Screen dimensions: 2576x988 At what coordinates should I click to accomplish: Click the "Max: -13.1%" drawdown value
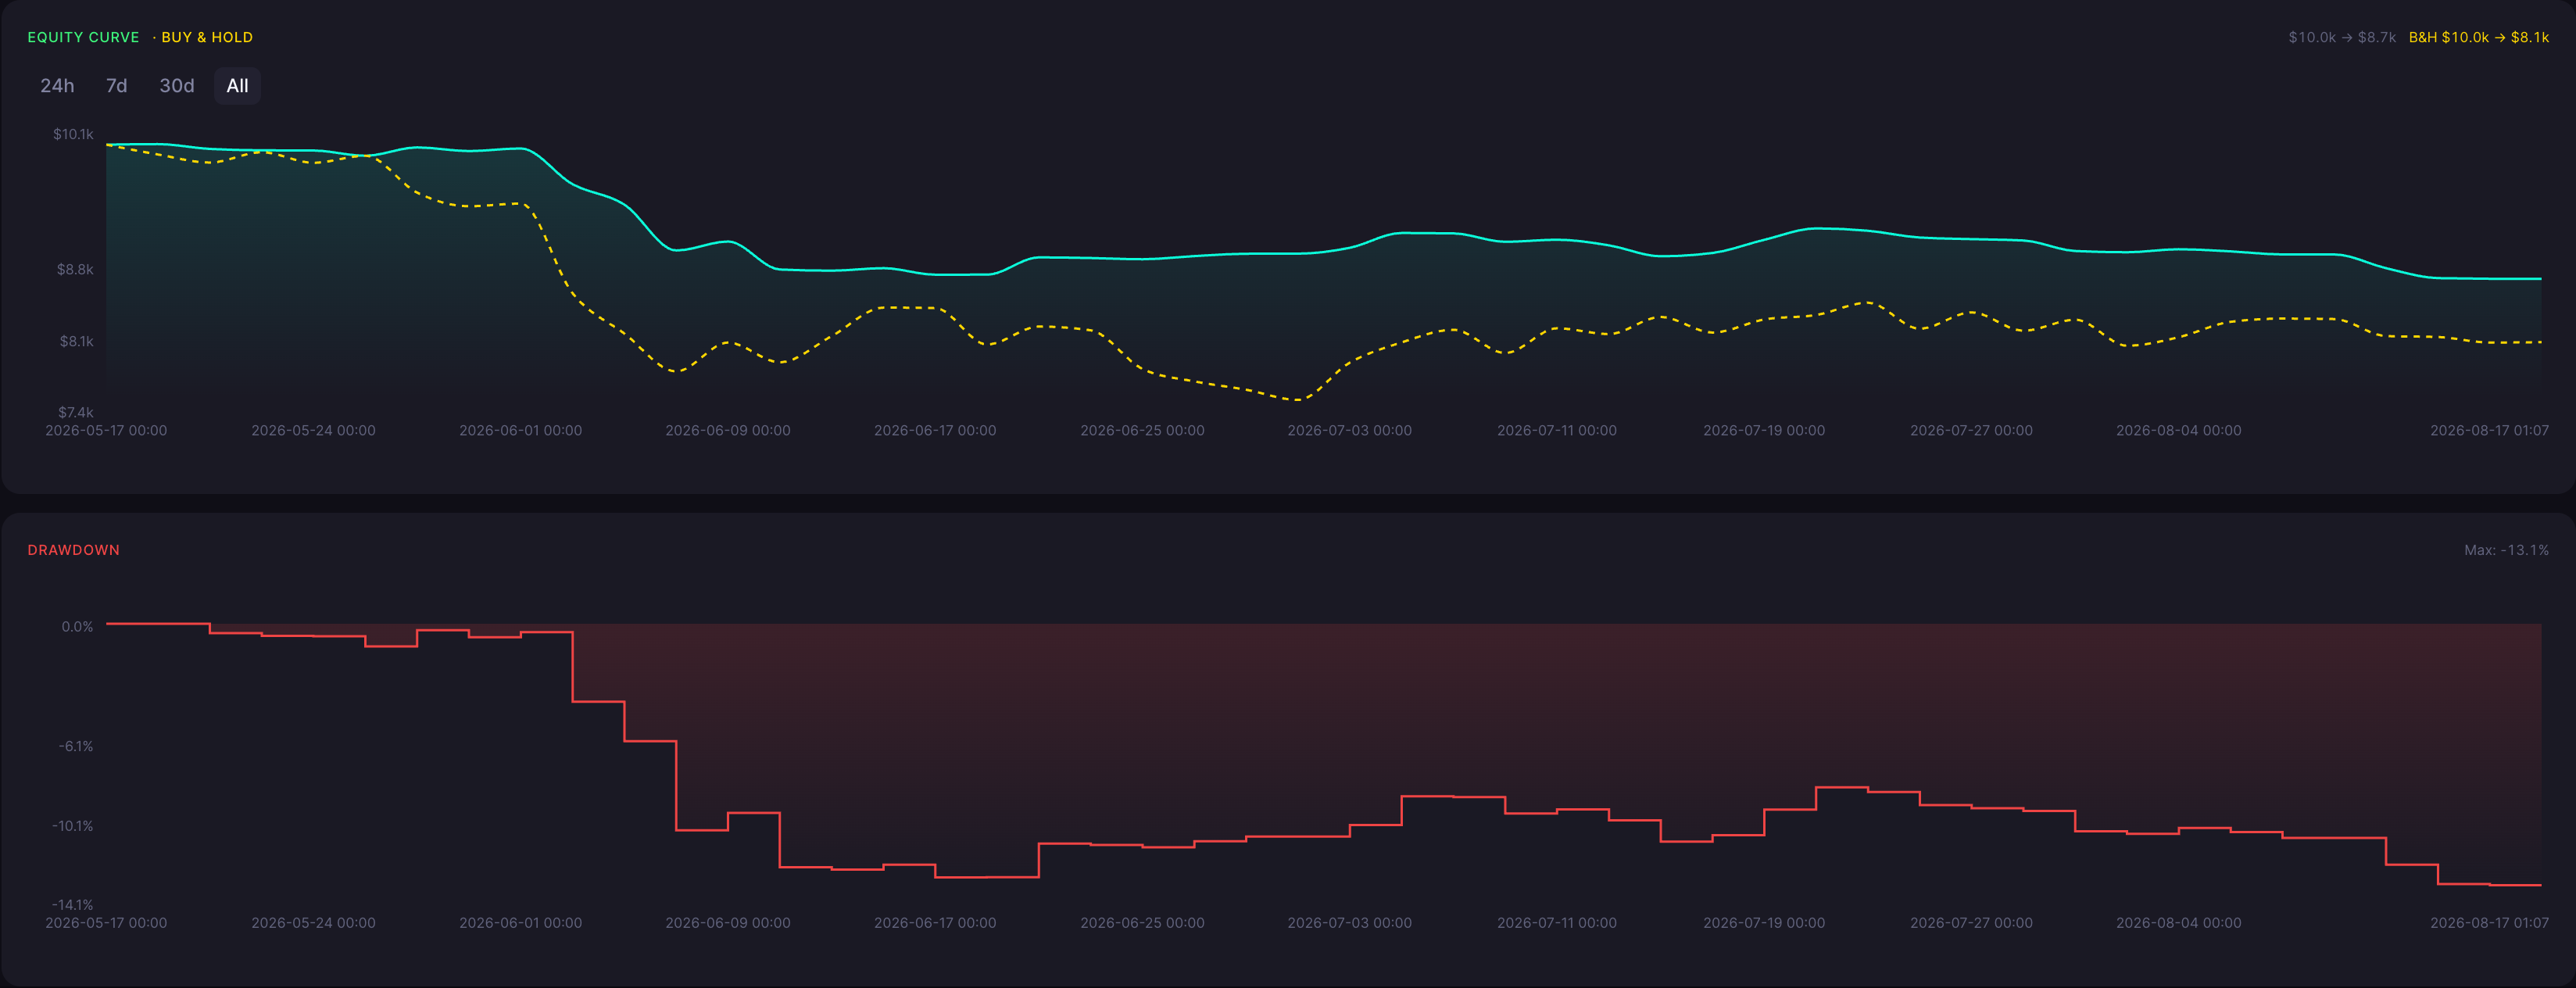pyautogui.click(x=2506, y=550)
